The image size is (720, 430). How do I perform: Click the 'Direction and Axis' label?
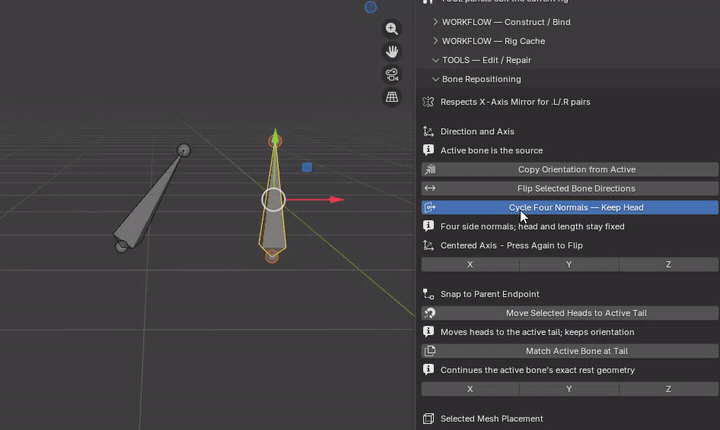pos(477,131)
